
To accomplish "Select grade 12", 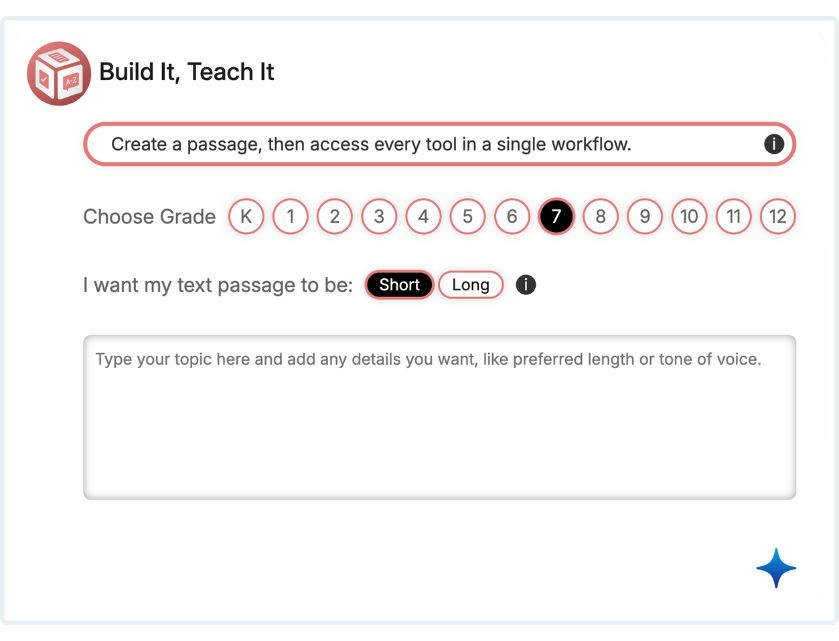I will [x=778, y=217].
